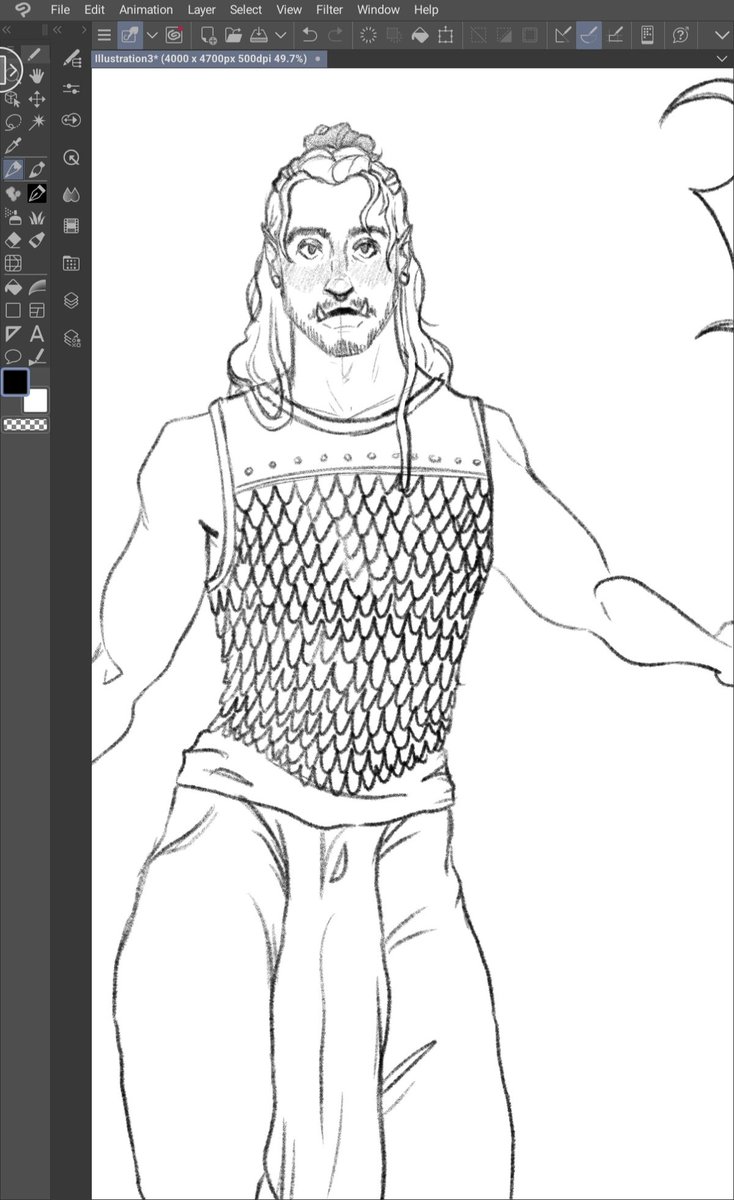The height and width of the screenshot is (1200, 734).
Task: Open the Help menu
Action: (x=426, y=10)
